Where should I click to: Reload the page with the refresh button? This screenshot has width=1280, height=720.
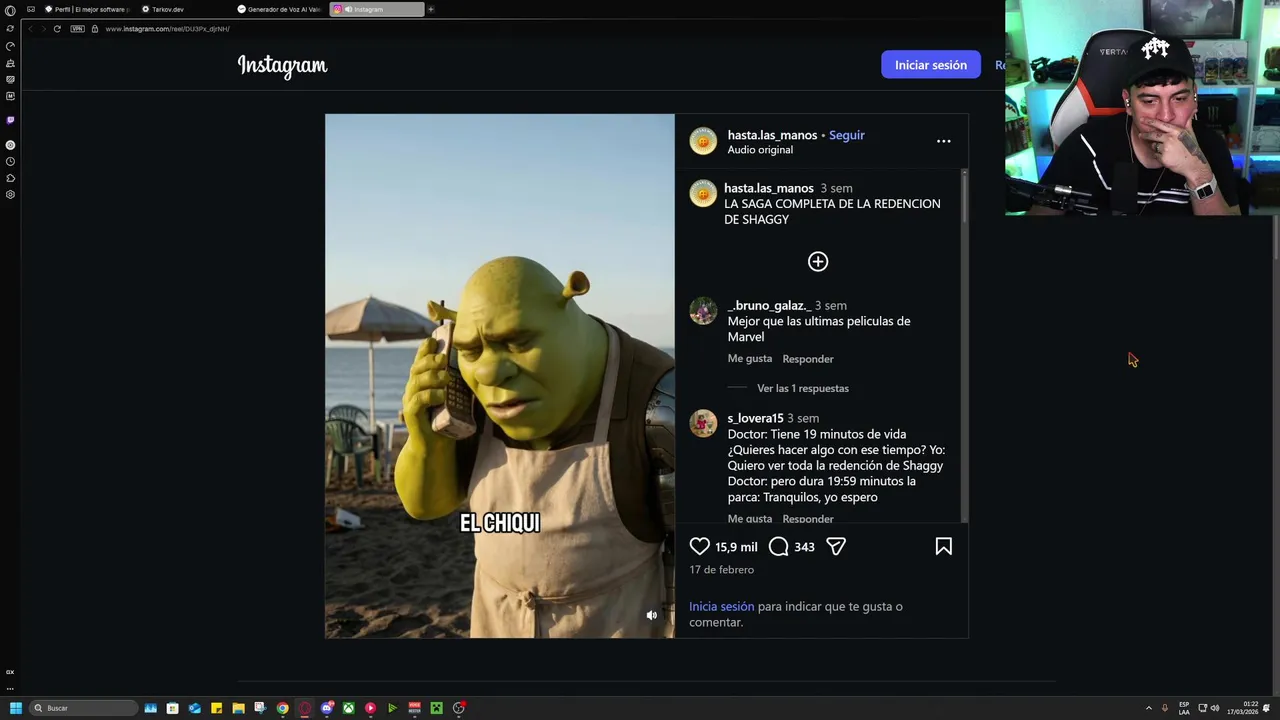pos(57,29)
